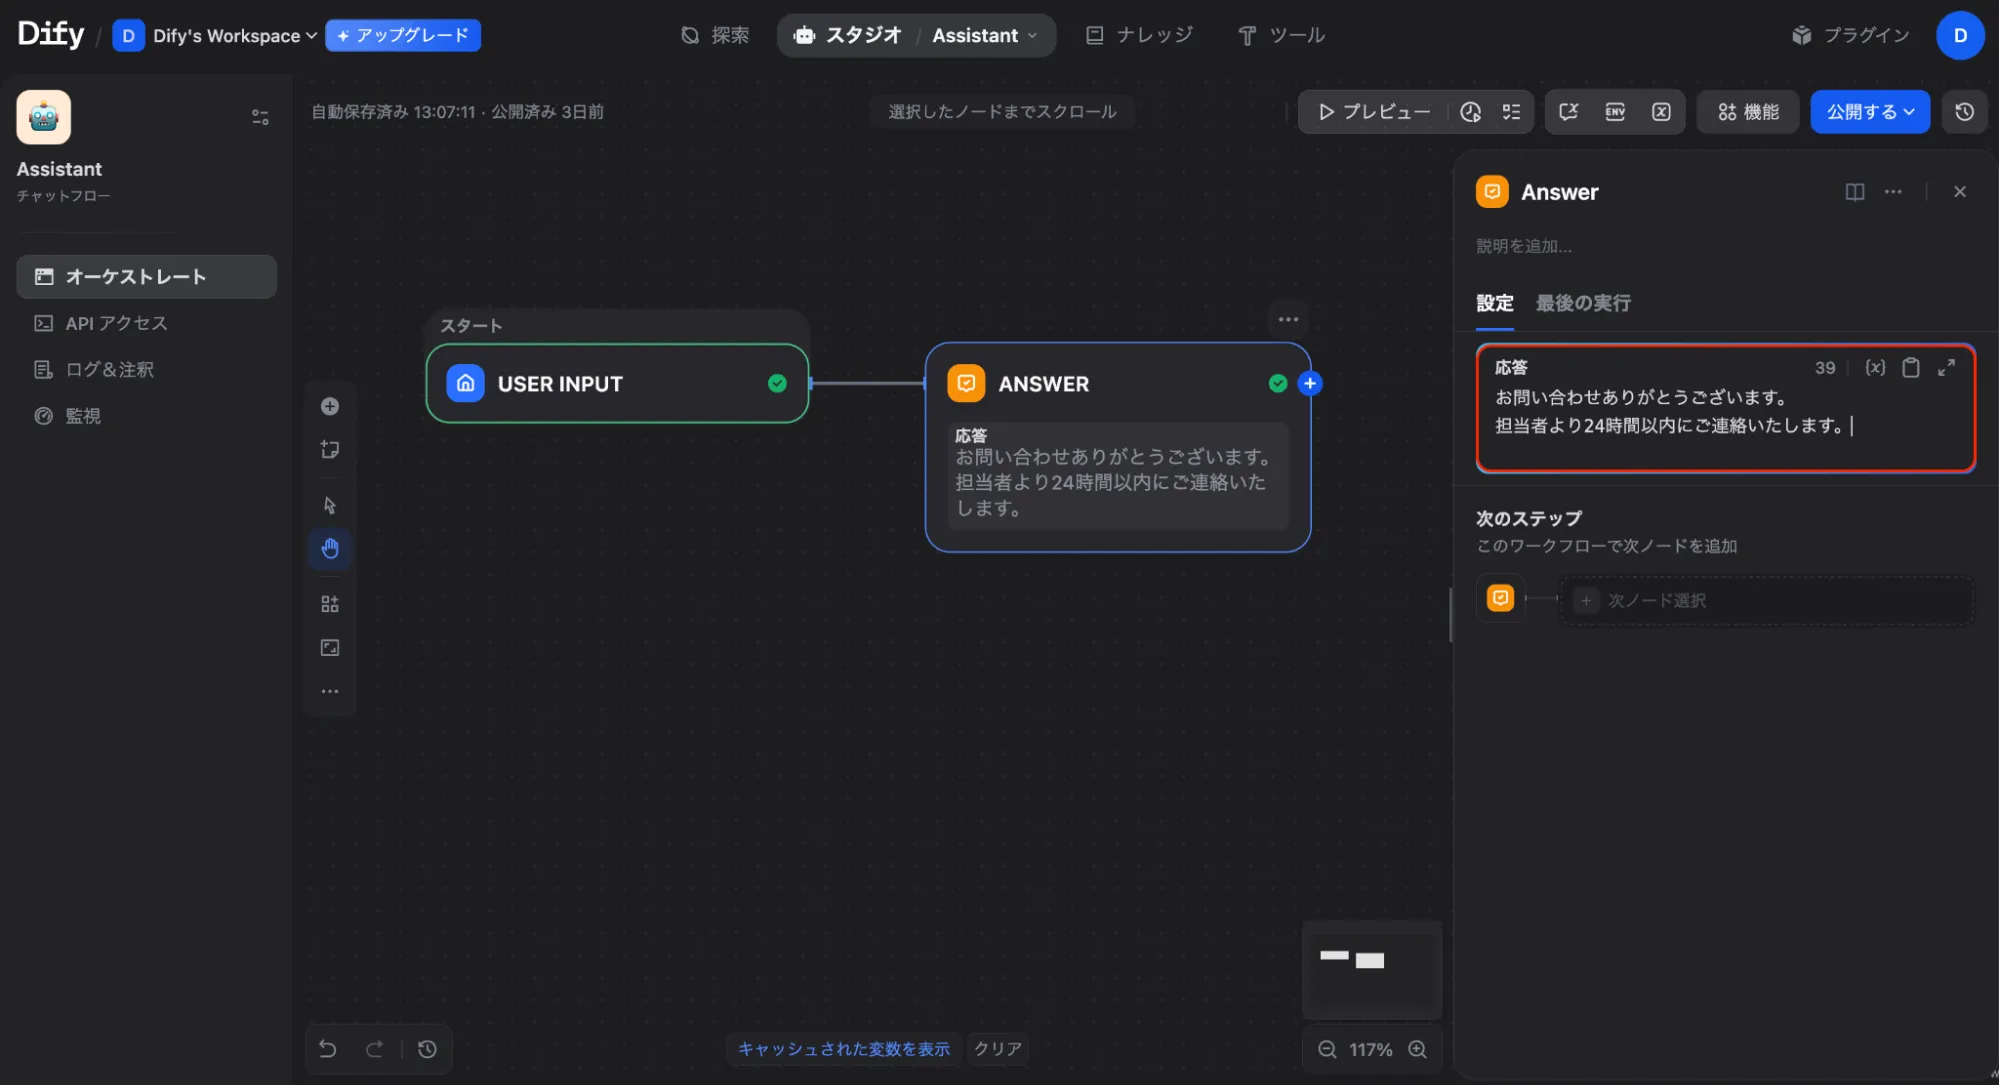Image resolution: width=1999 pixels, height=1086 pixels.
Task: Expand the Assistant app selector dropdown
Action: coord(985,36)
